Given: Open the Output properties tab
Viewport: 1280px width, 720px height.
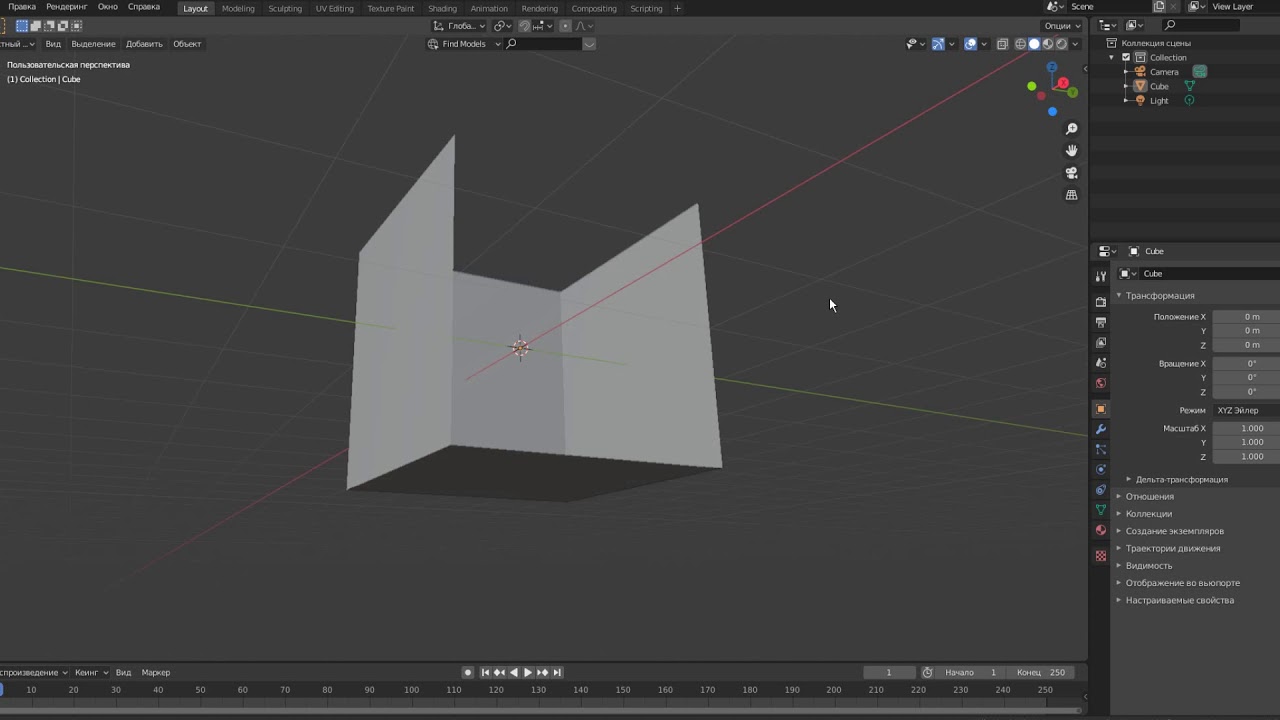Looking at the screenshot, I should click(1101, 322).
